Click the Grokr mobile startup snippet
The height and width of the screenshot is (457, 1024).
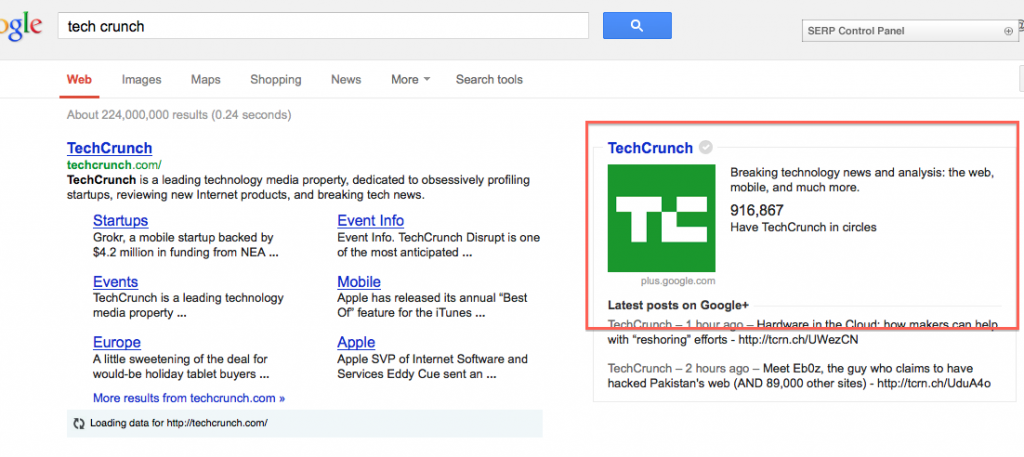pos(187,245)
